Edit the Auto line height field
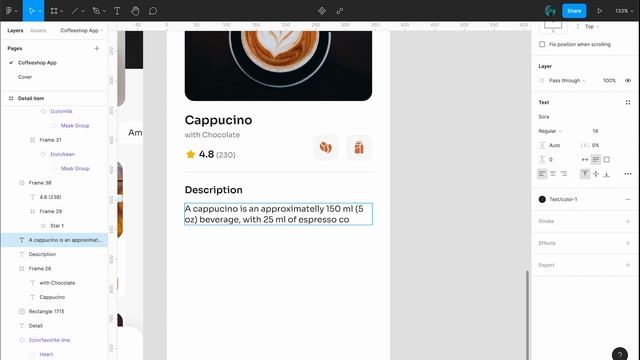 [554, 145]
